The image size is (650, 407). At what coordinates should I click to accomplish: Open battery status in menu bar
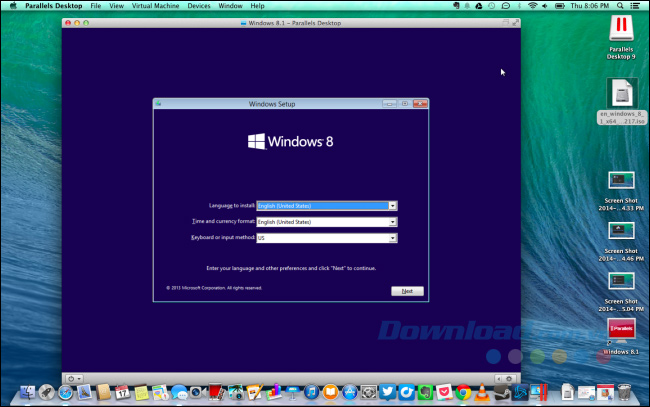point(560,6)
